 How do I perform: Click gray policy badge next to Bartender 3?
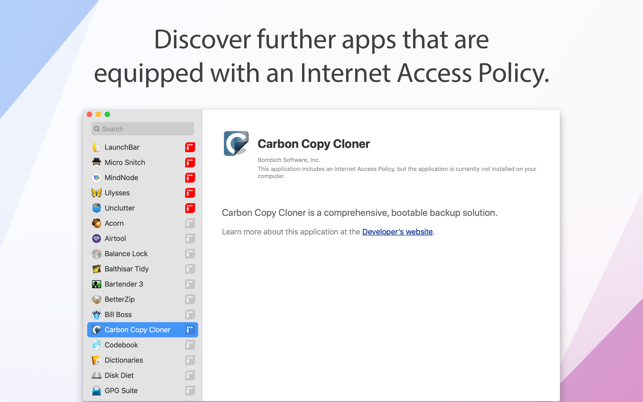click(190, 284)
